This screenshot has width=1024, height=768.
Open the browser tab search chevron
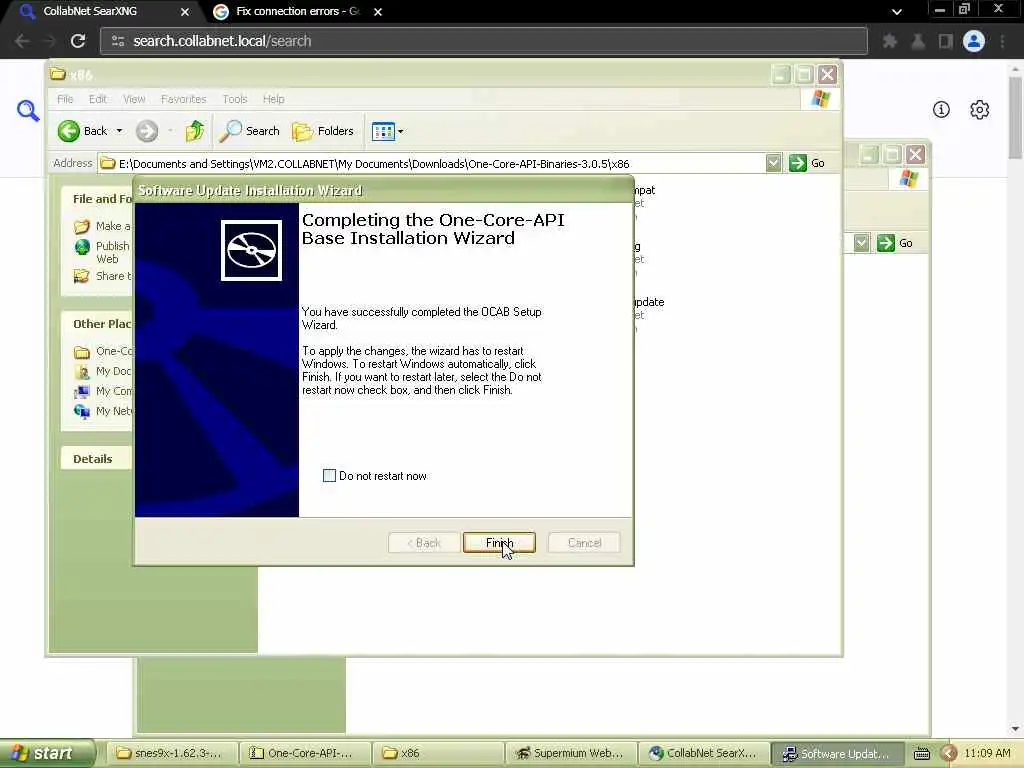(x=897, y=12)
